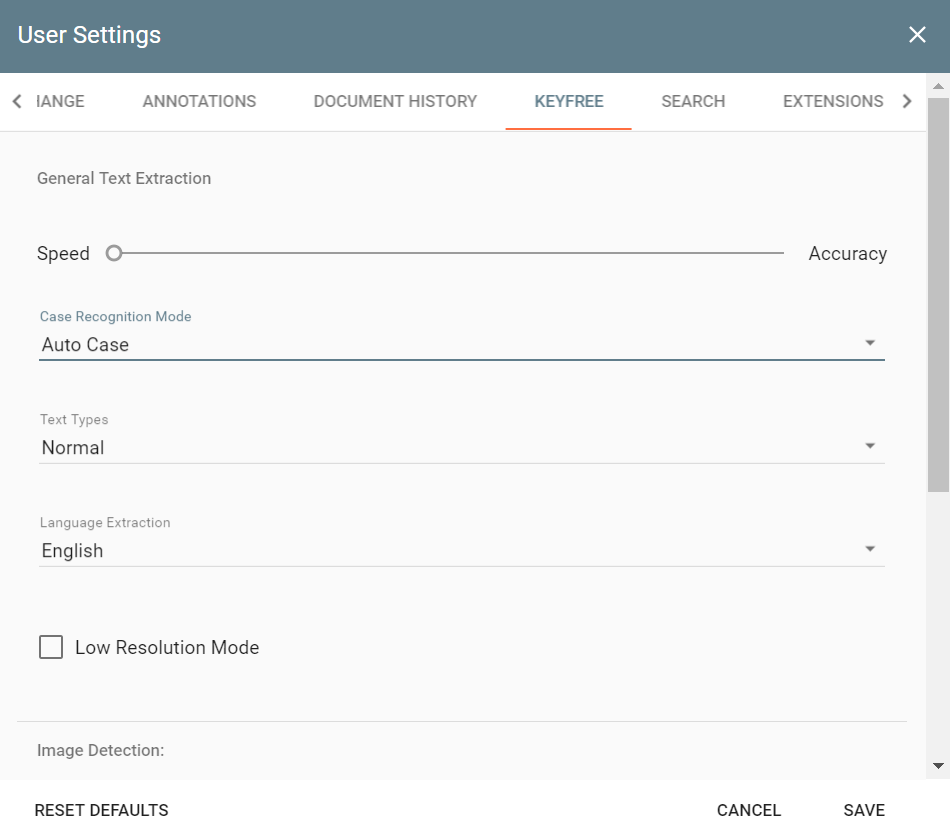Click the Speed slider handle
This screenshot has width=950, height=839.
point(113,253)
